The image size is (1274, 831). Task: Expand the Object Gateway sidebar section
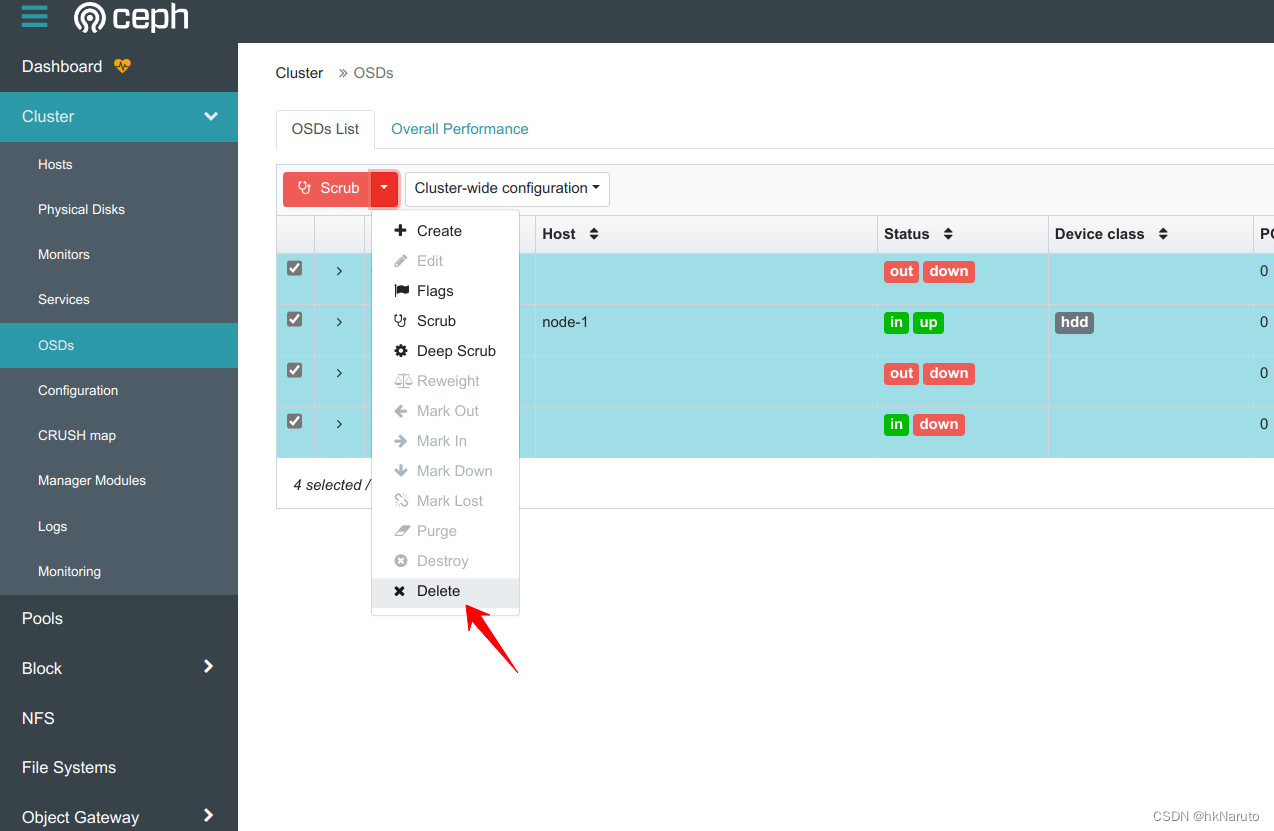(208, 815)
